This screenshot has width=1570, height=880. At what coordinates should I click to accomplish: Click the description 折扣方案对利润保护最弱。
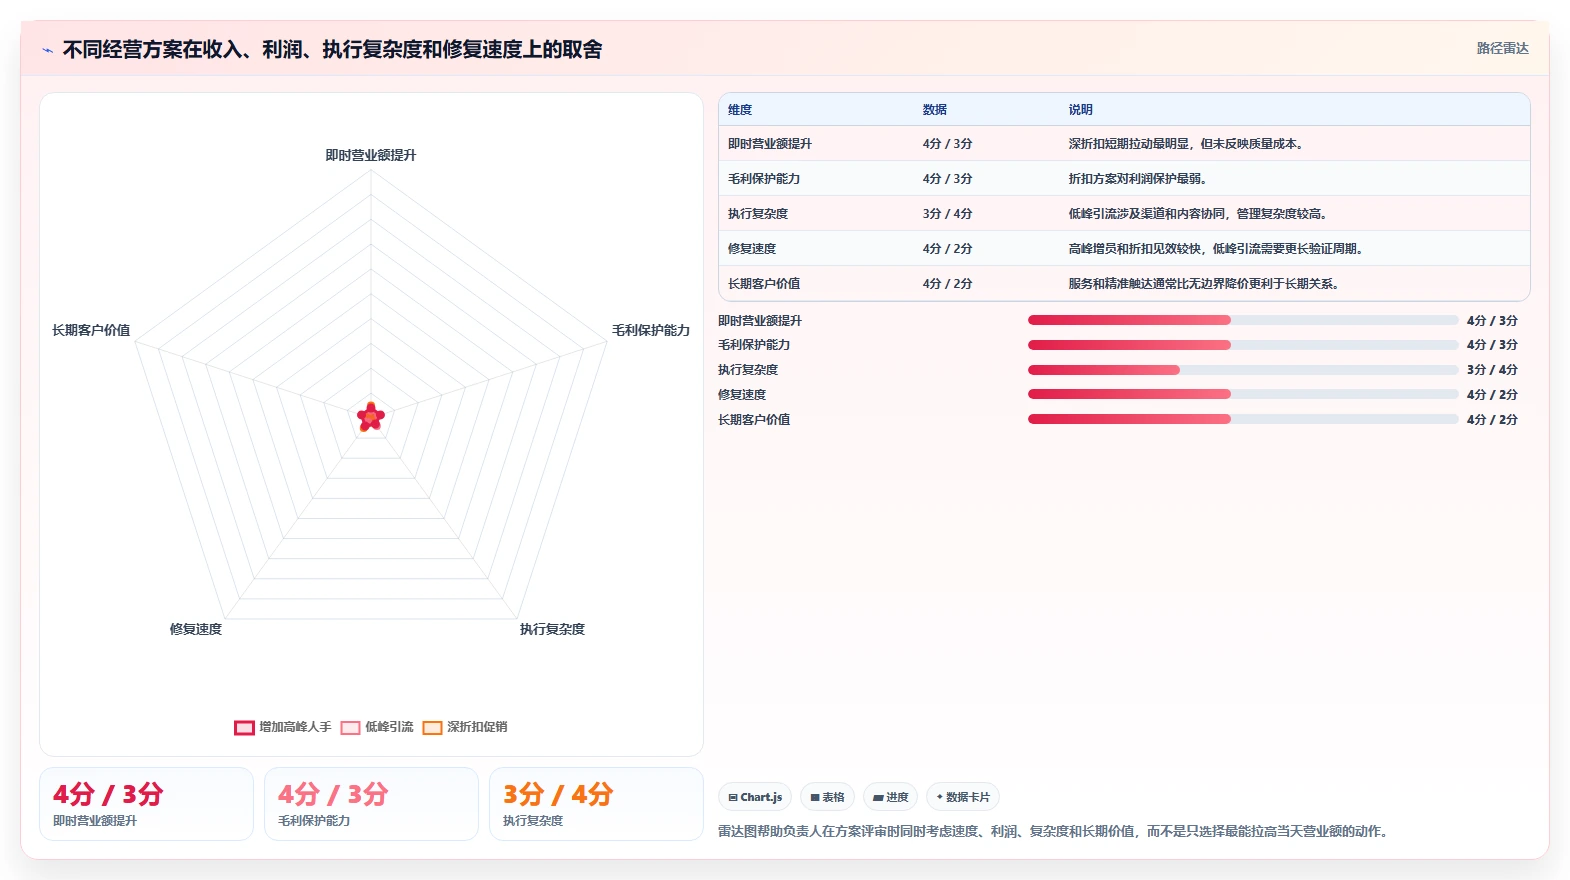(x=1140, y=179)
